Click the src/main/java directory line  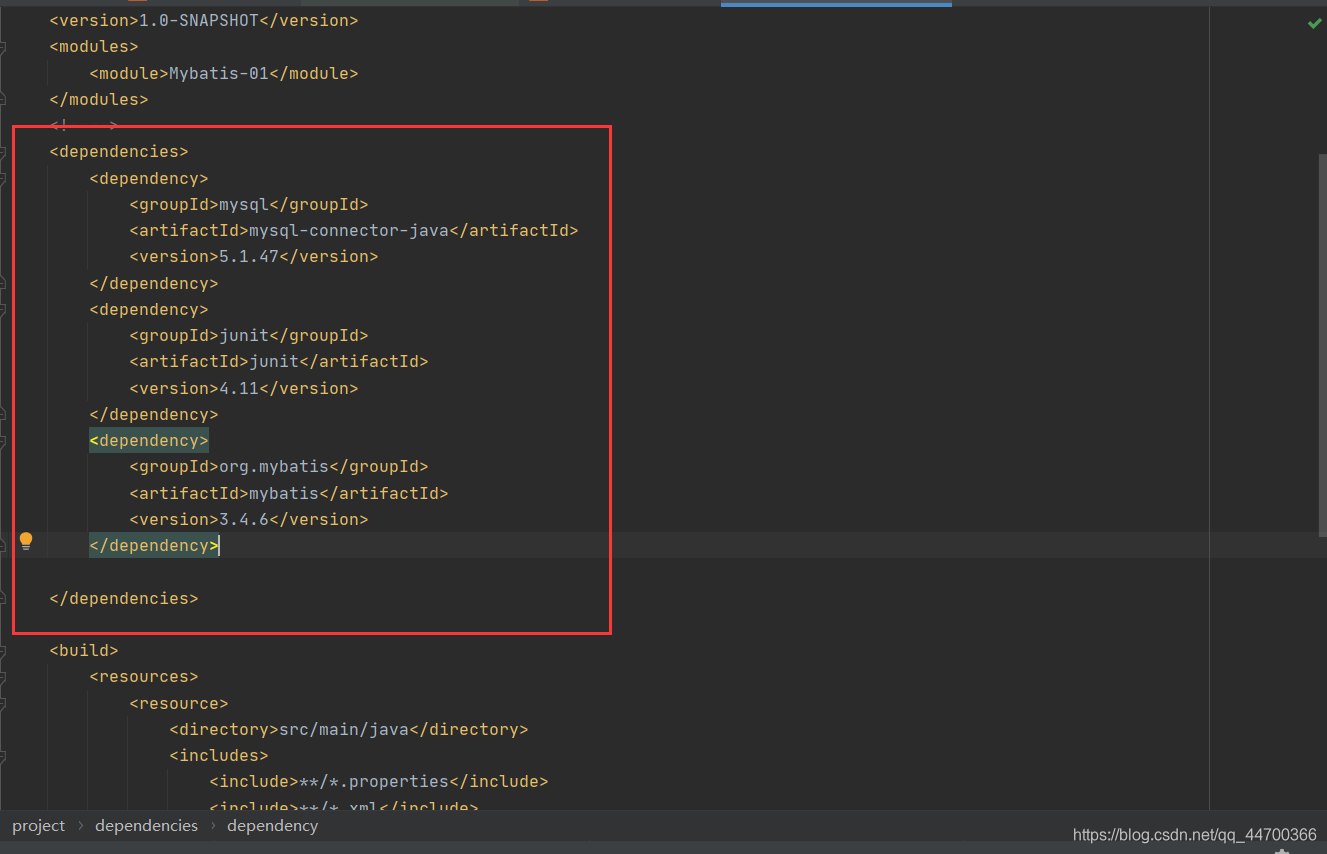point(349,729)
